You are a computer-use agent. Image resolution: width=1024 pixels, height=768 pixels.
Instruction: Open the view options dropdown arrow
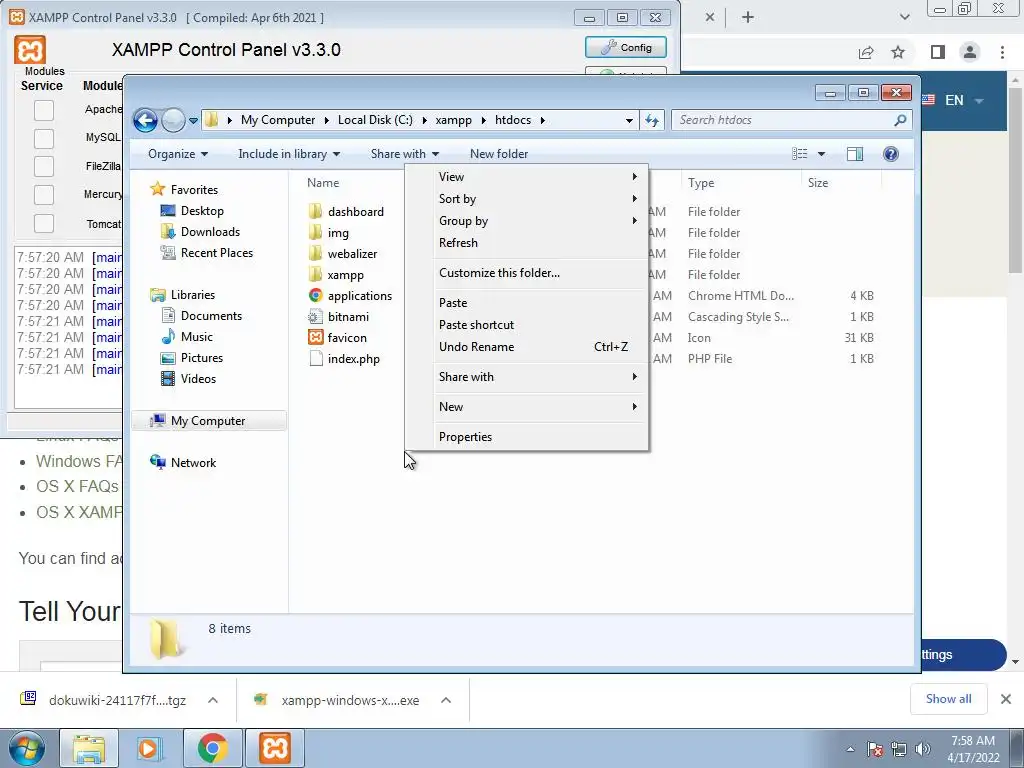coord(822,154)
